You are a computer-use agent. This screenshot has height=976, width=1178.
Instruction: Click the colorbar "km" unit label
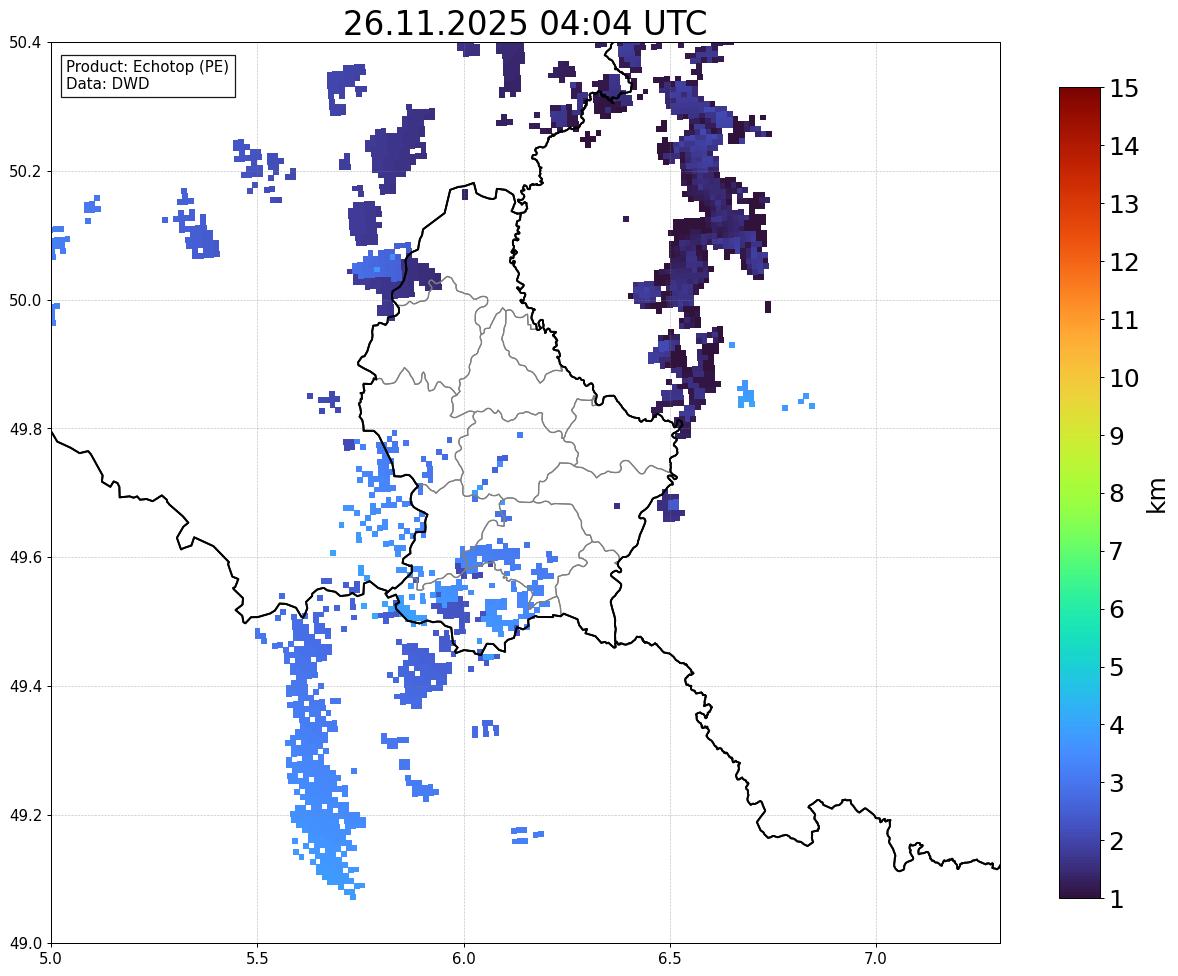1156,495
